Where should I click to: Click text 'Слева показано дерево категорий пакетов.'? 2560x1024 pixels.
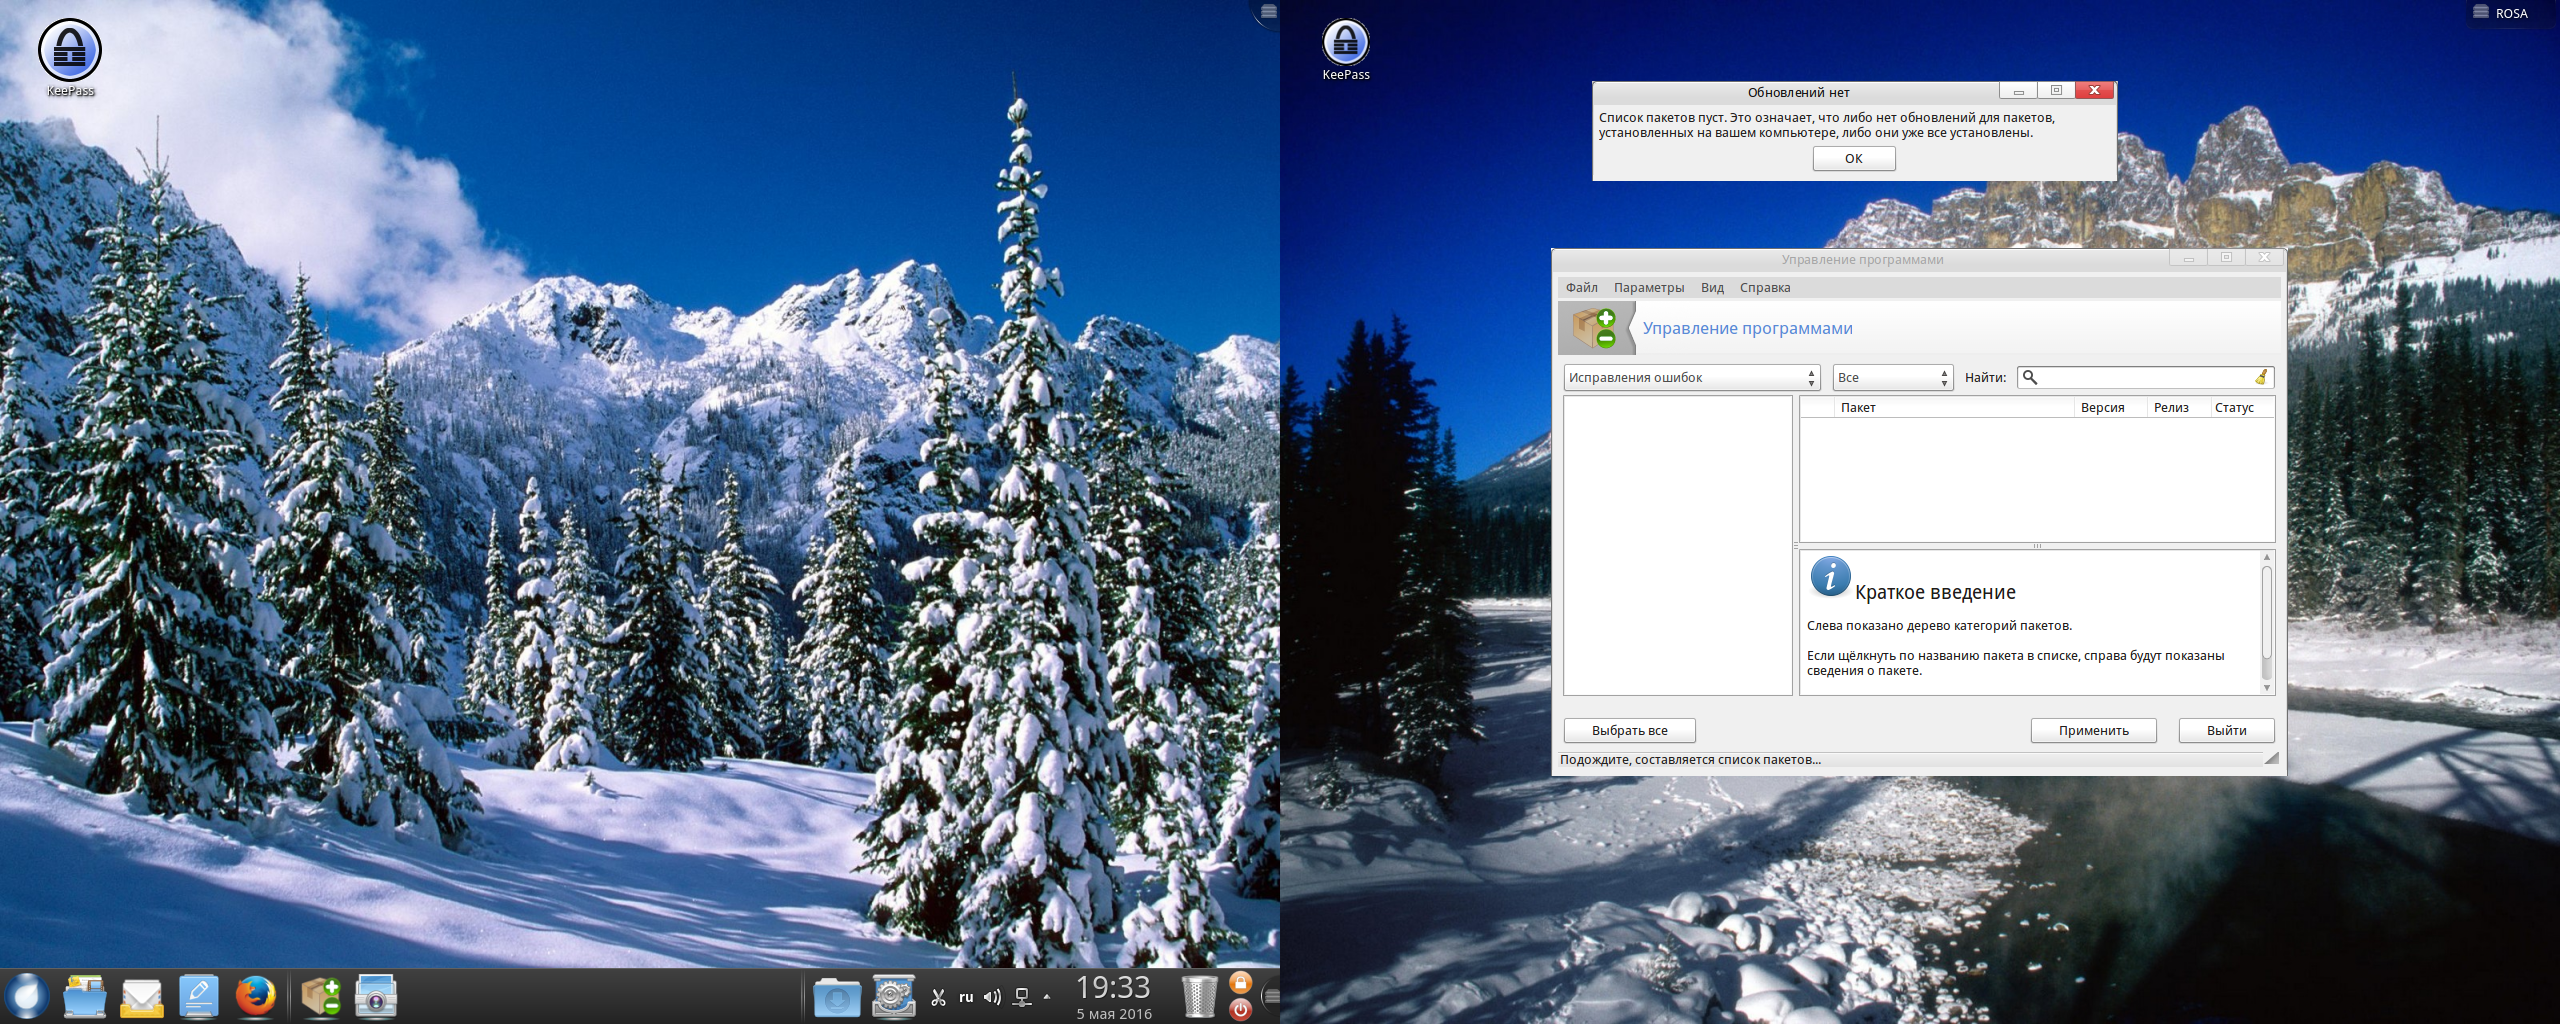tap(1939, 626)
